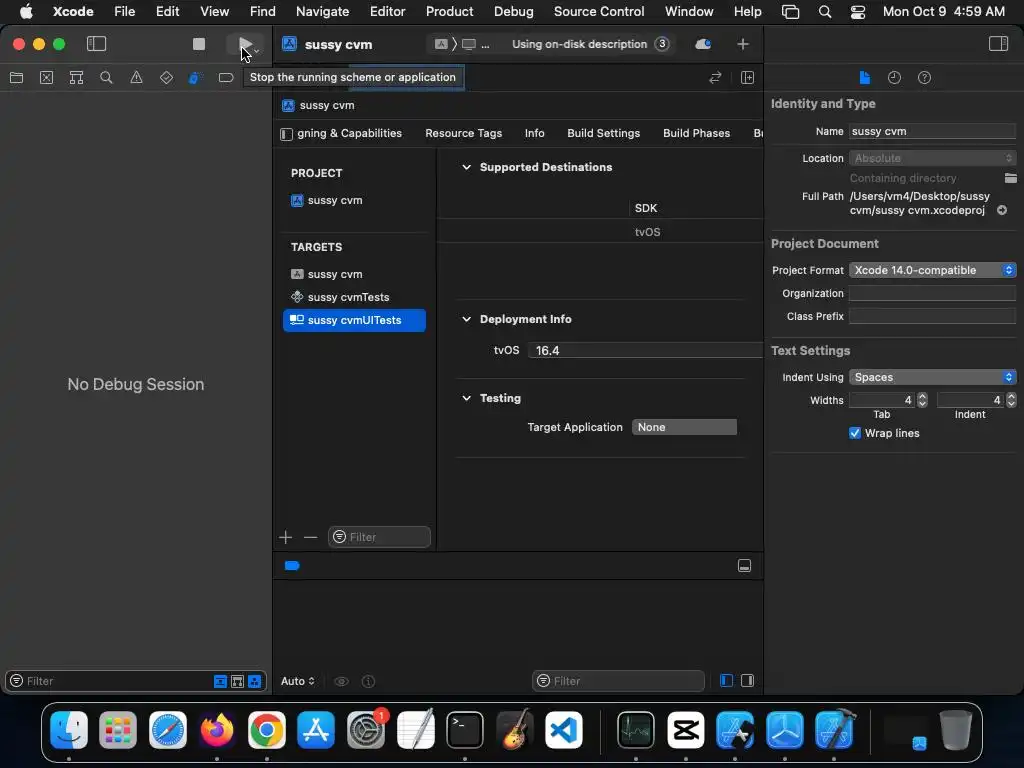1024x768 pixels.
Task: Open the Resource Tags tab
Action: 464,133
